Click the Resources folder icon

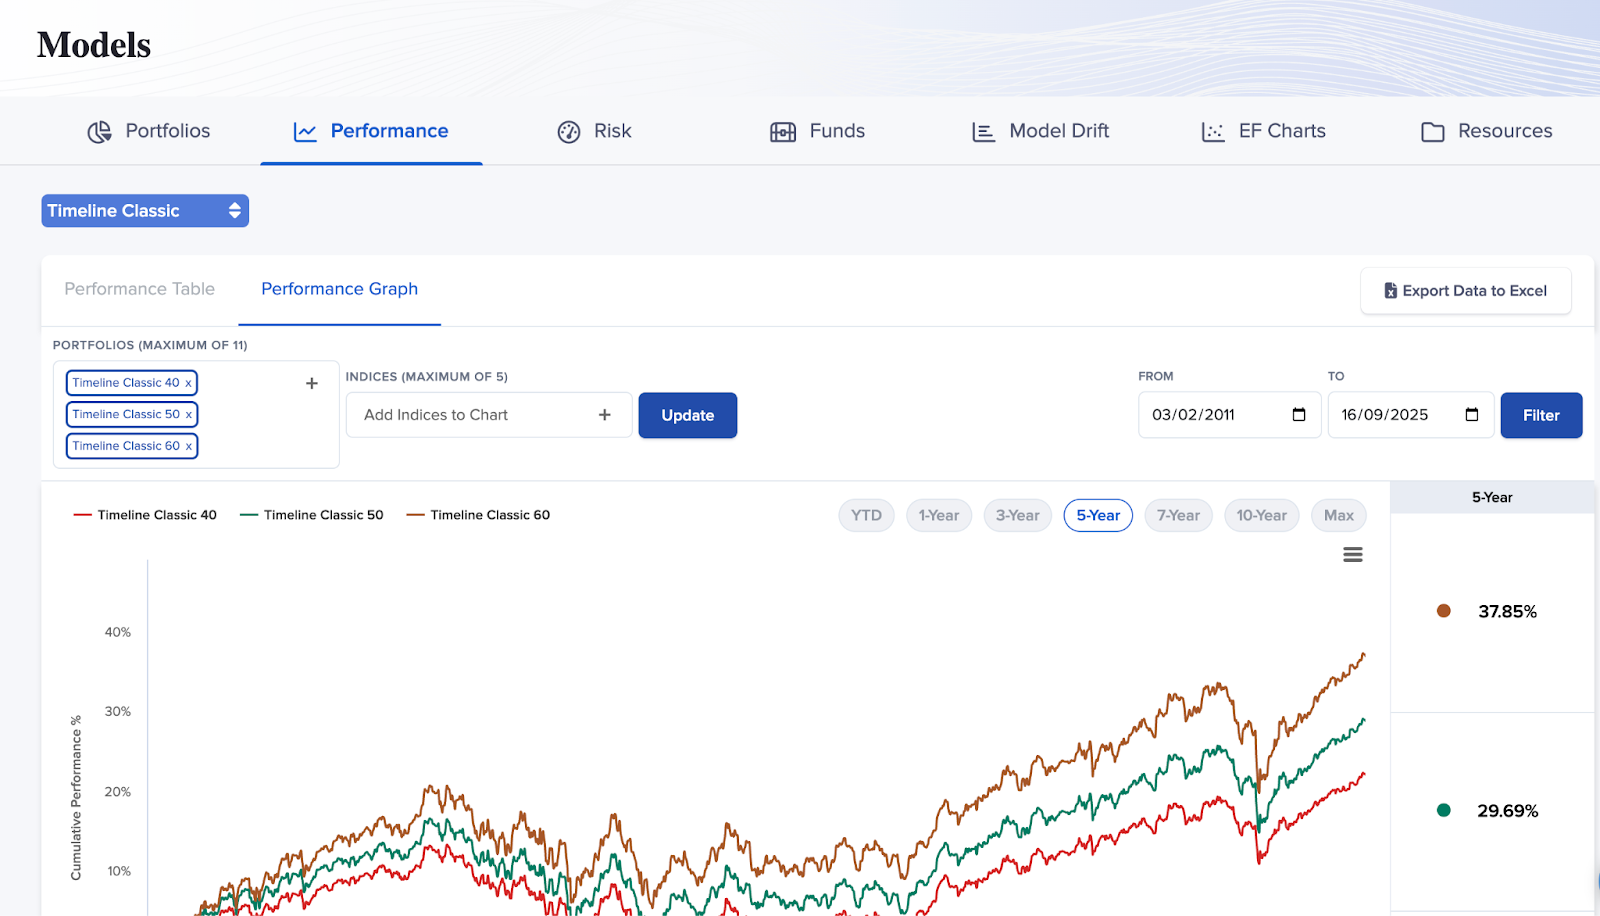[x=1432, y=132]
